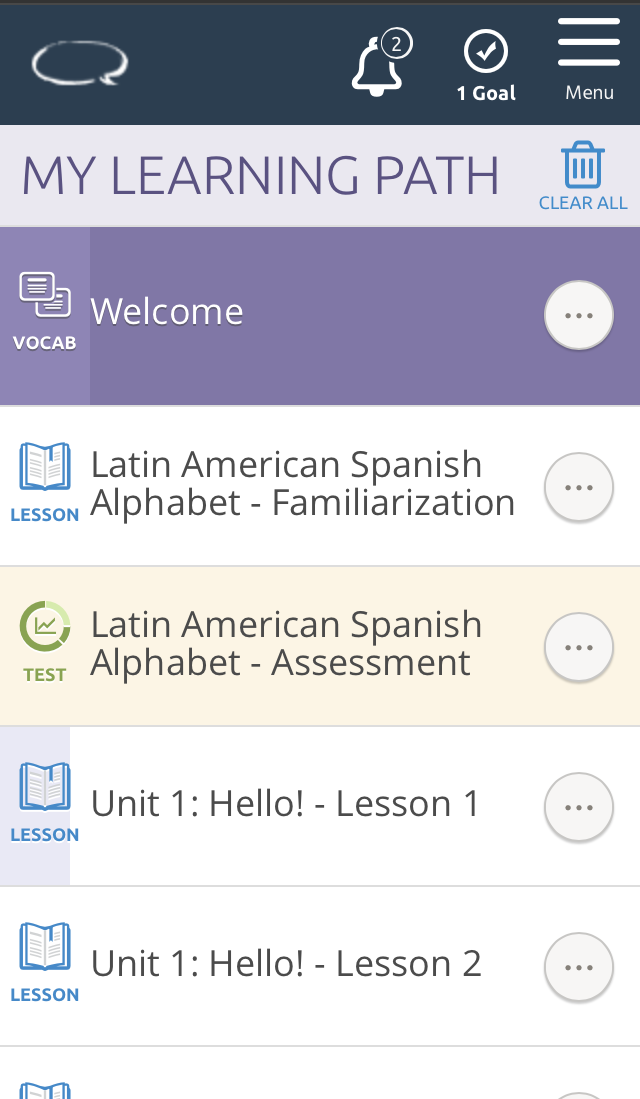This screenshot has width=640, height=1099.
Task: Tap the Lesson 1 book icon
Action: [x=45, y=787]
